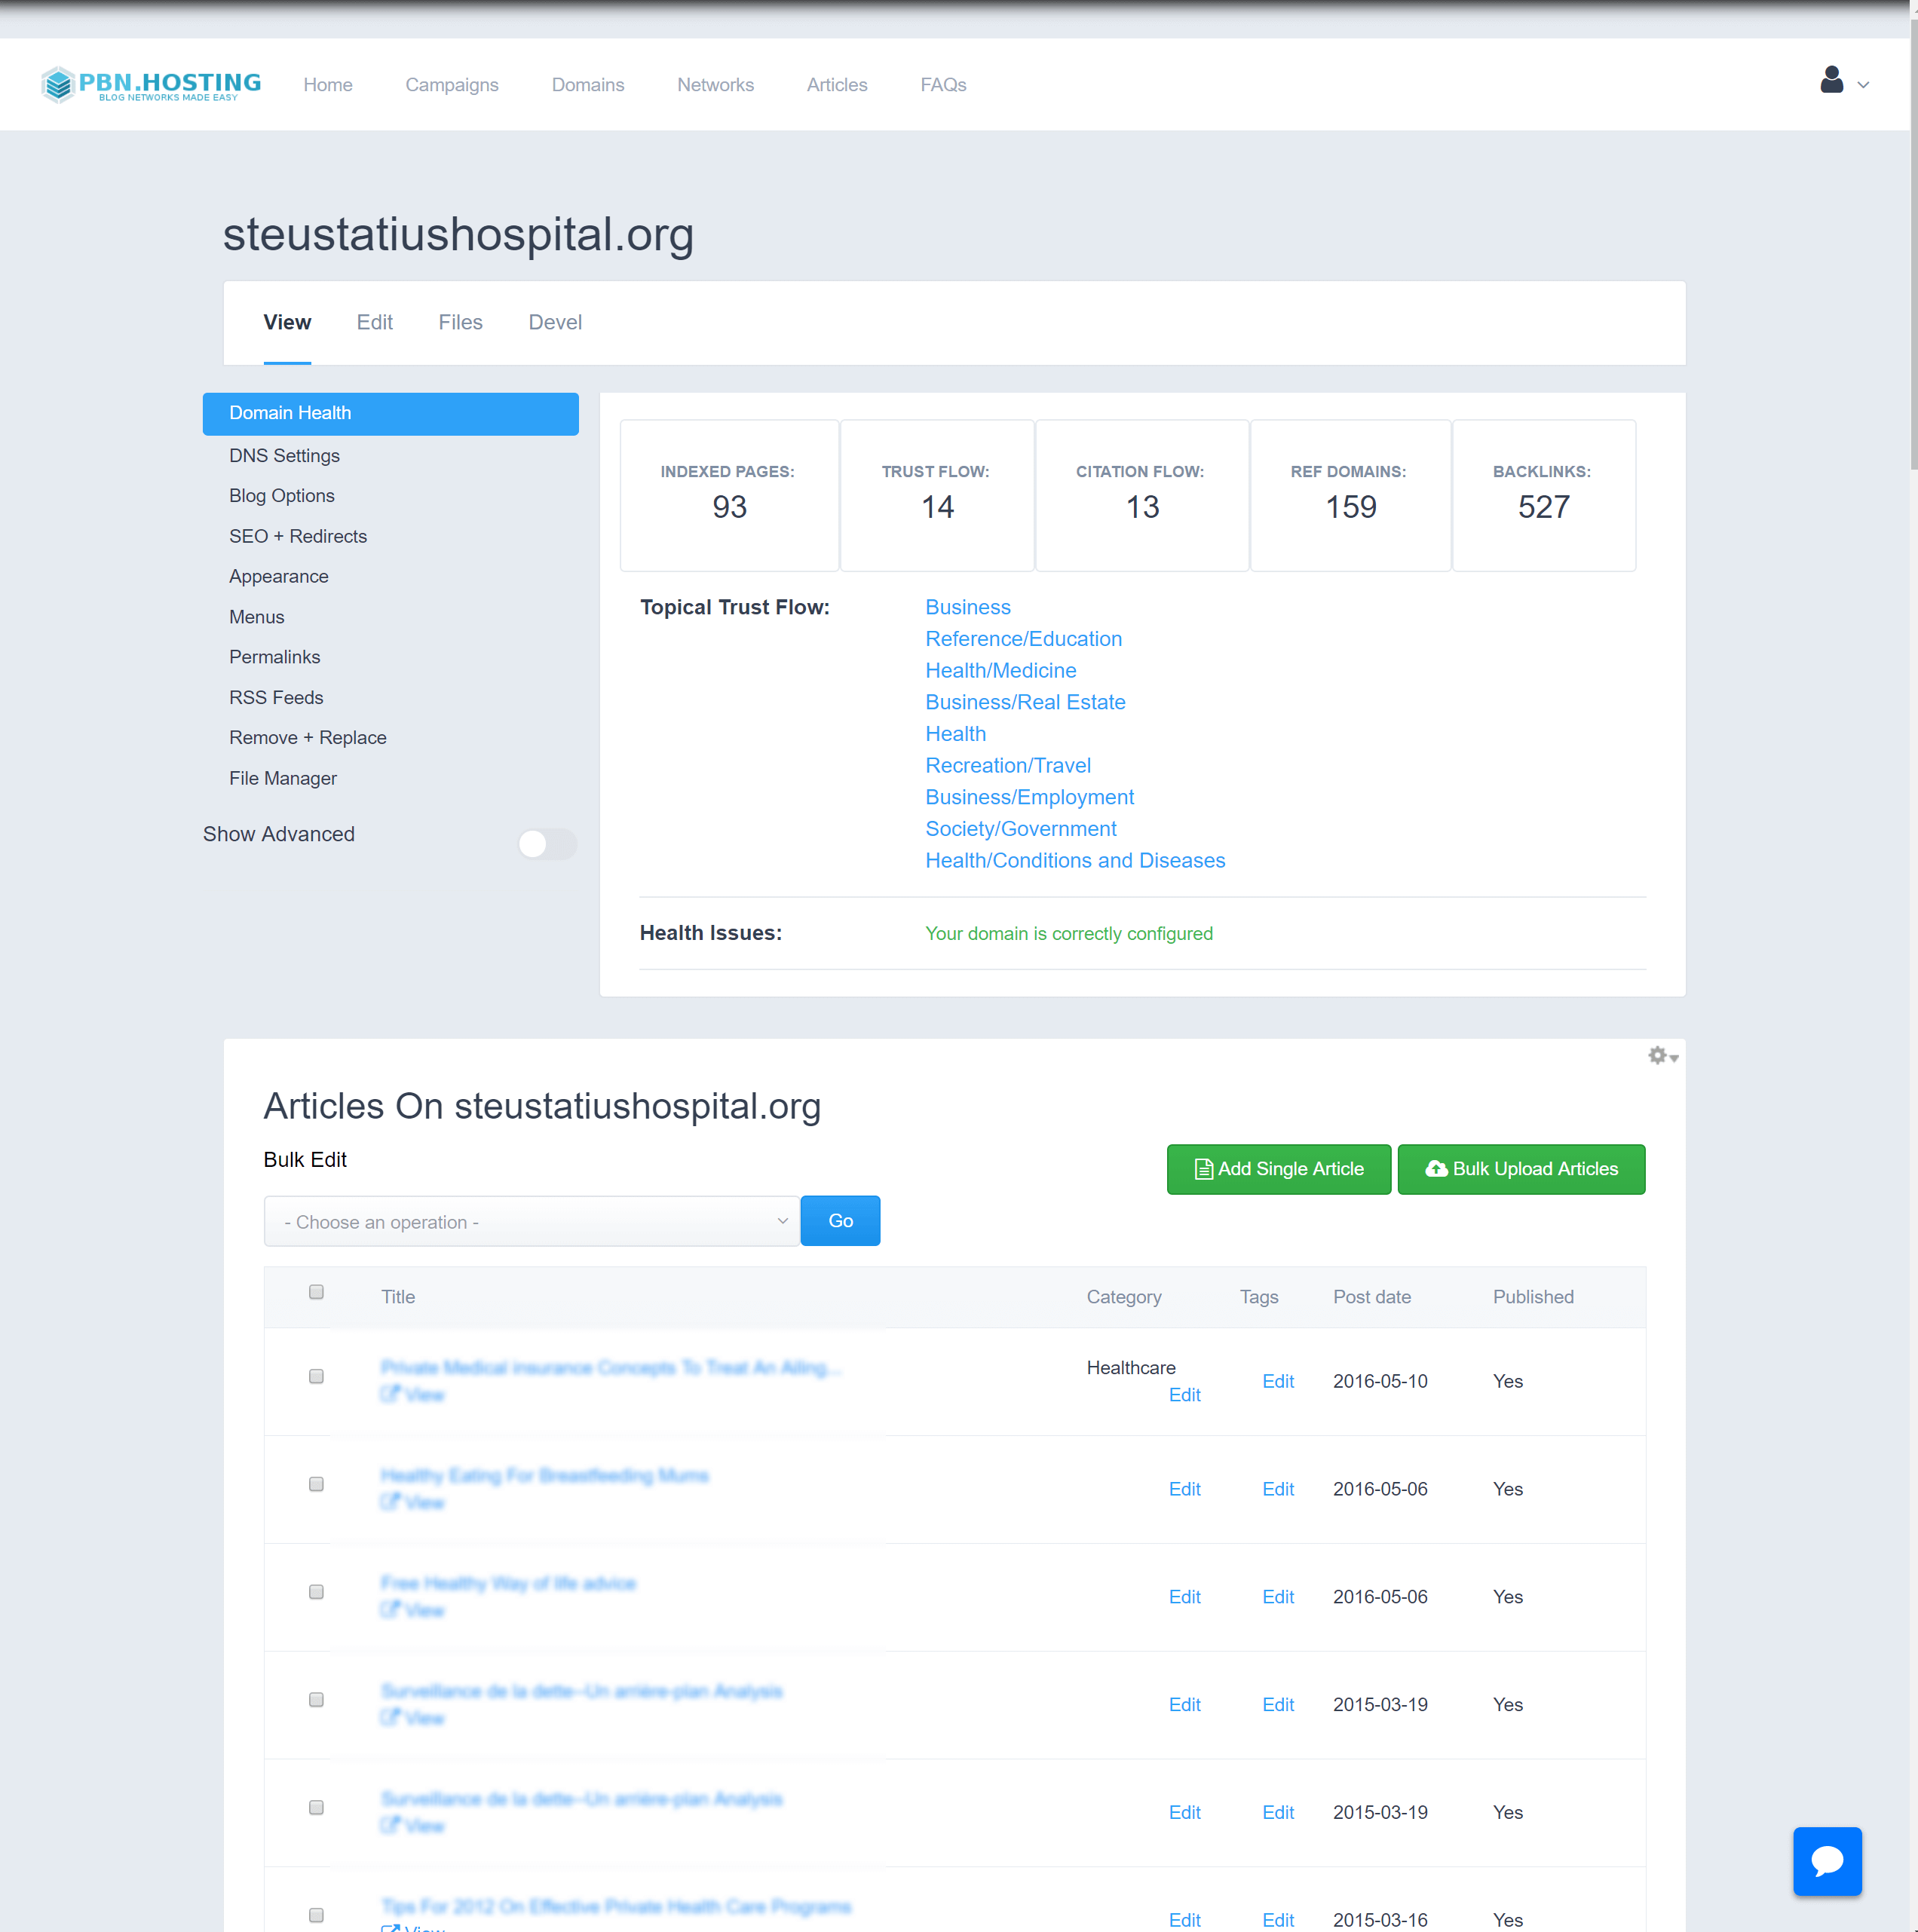Open FAQs in top navigation
The width and height of the screenshot is (1918, 1932).
click(943, 85)
